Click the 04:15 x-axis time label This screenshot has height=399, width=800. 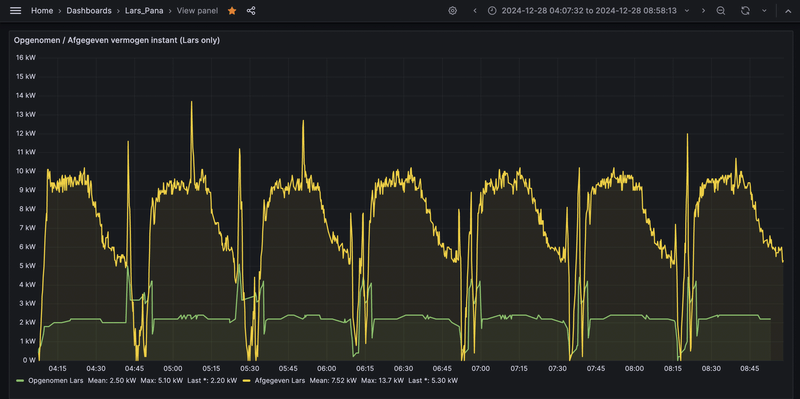[x=57, y=368]
